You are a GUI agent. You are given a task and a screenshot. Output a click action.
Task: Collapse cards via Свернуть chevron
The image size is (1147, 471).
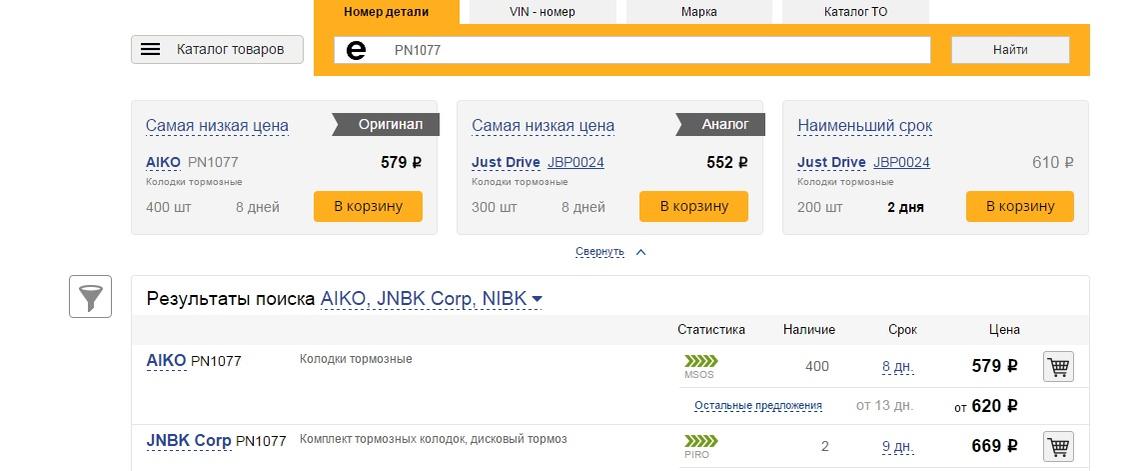click(641, 252)
